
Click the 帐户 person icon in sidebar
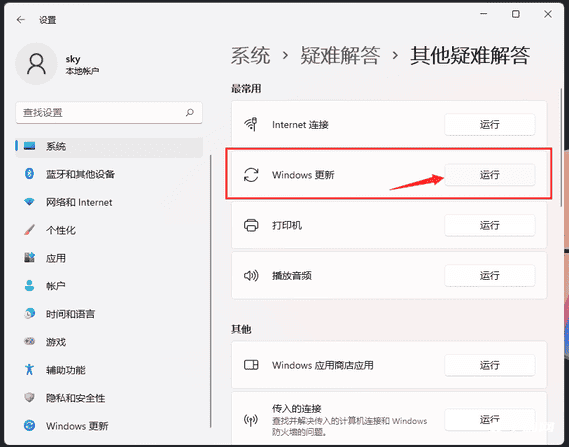click(29, 286)
